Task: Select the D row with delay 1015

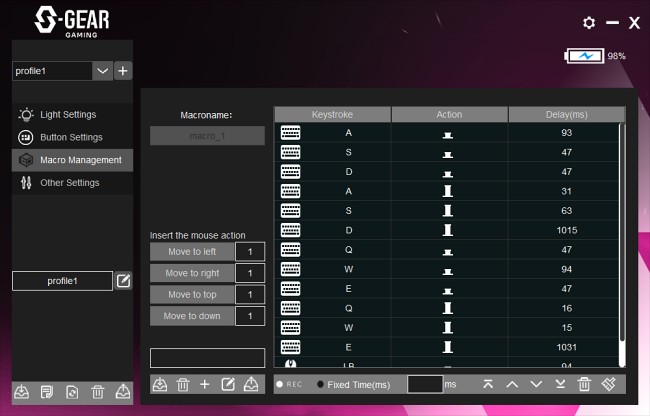Action: [447, 230]
